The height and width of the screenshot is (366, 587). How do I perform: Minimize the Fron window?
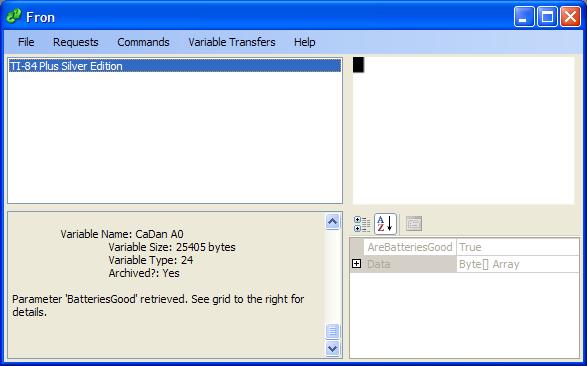coord(524,17)
